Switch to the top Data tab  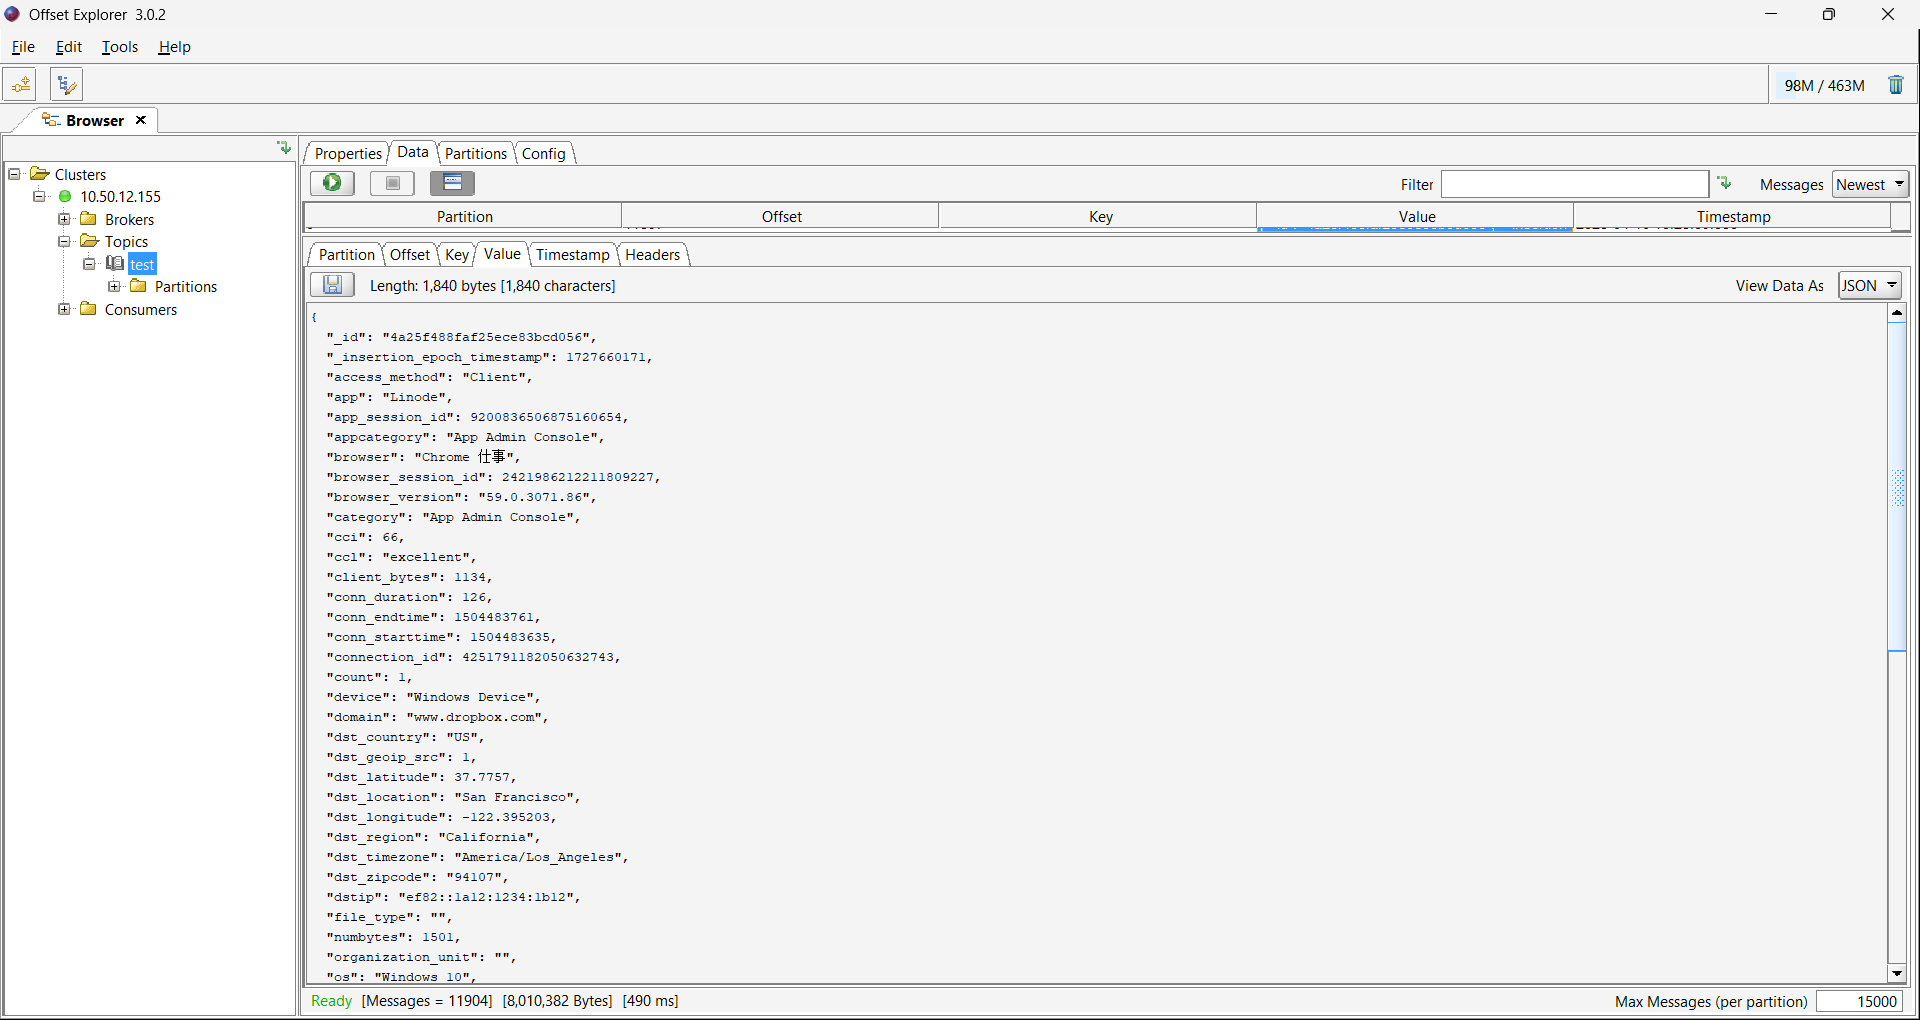(413, 152)
